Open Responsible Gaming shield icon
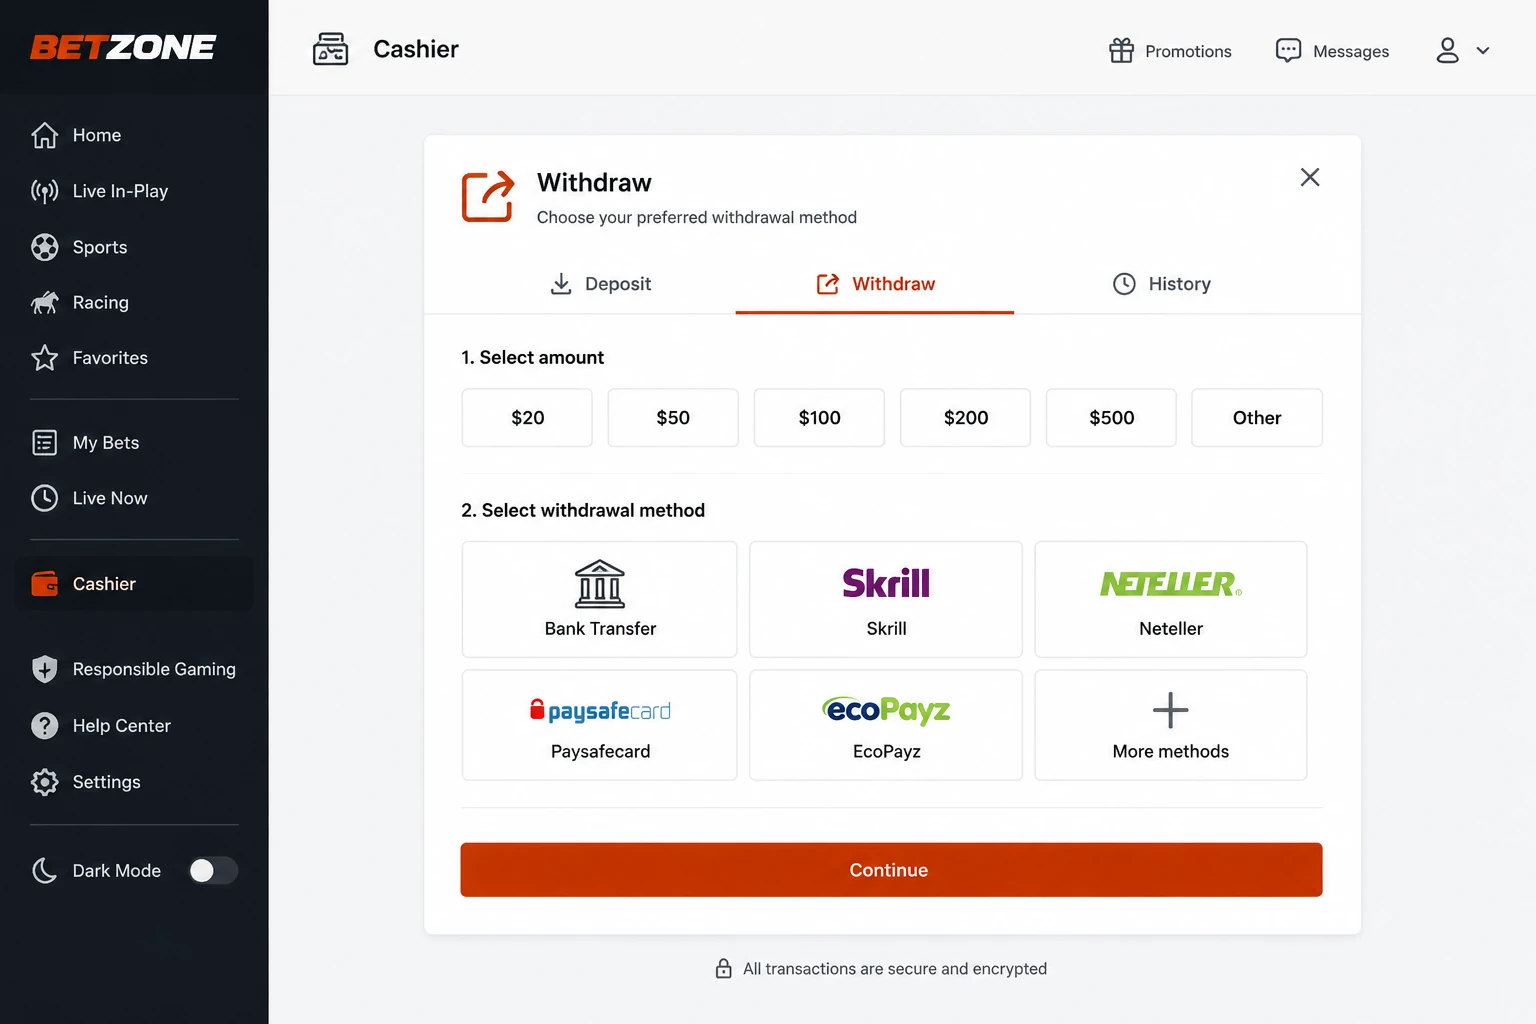 pyautogui.click(x=44, y=669)
